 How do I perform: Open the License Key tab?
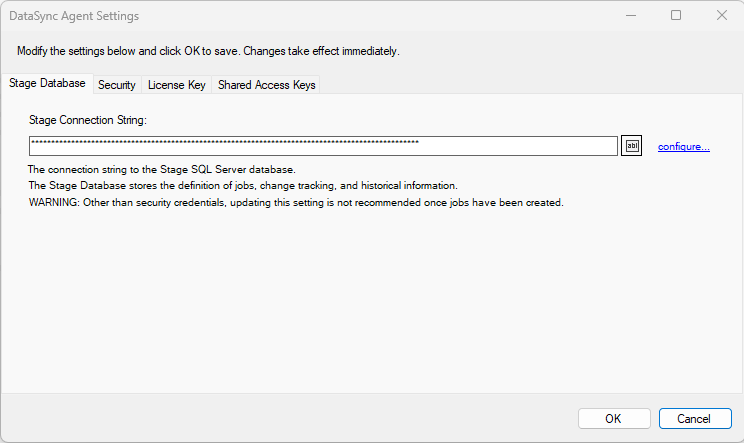coord(177,85)
